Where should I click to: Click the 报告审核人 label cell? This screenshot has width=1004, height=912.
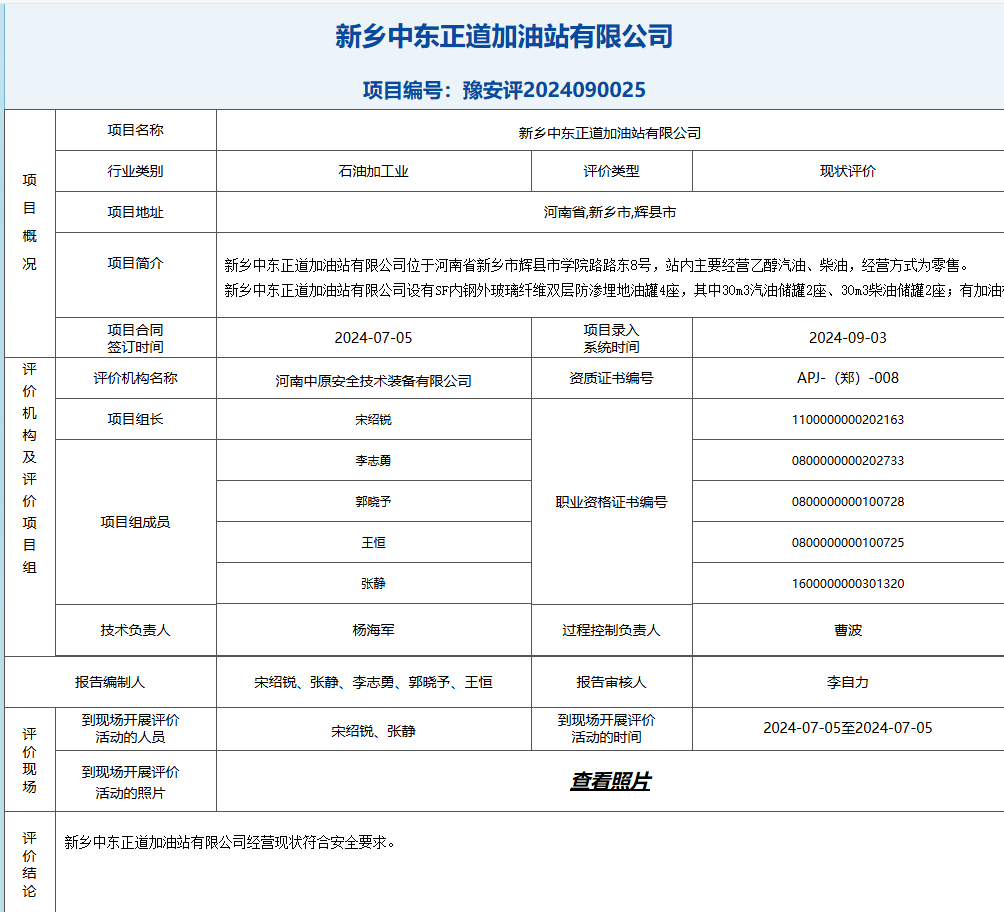(611, 683)
